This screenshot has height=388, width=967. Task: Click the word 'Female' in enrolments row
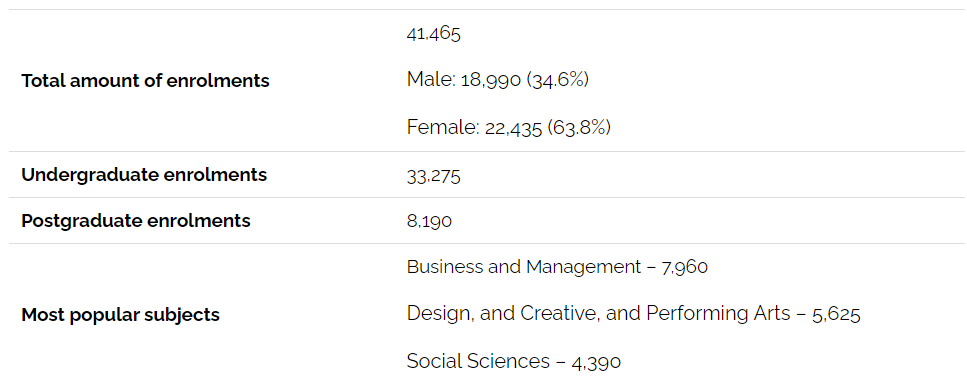(x=441, y=127)
